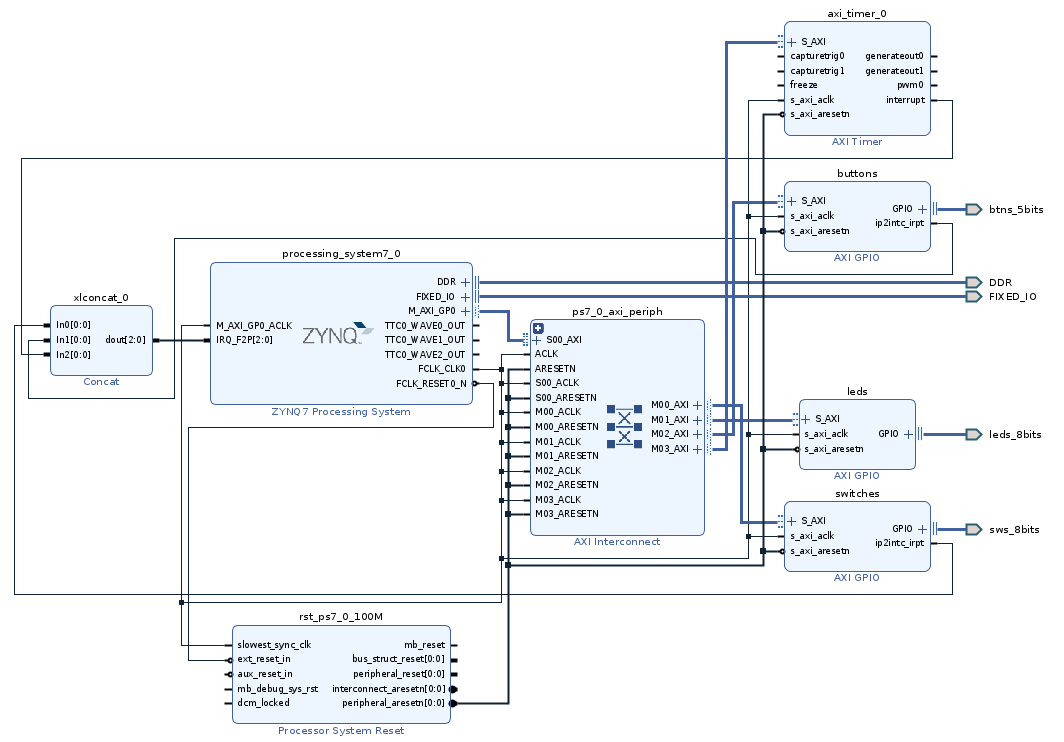
Task: Expand GPIO interface on switches block
Action: tap(922, 529)
